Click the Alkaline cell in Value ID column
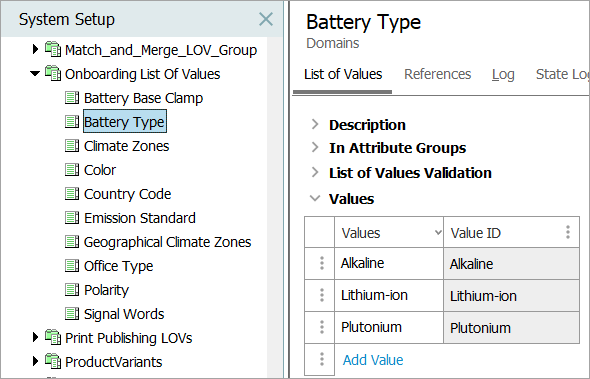The width and height of the screenshot is (590, 379). tap(511, 263)
